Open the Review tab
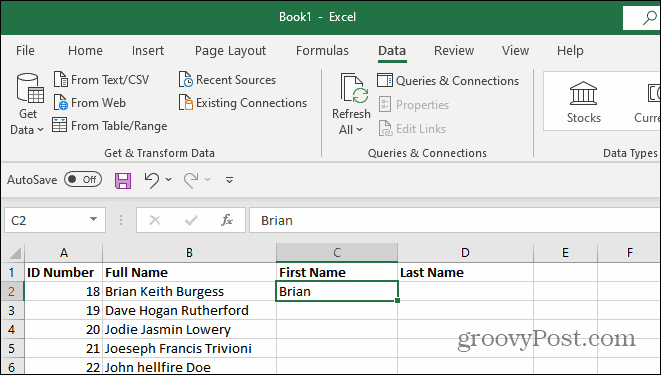661x375 pixels. tap(454, 51)
